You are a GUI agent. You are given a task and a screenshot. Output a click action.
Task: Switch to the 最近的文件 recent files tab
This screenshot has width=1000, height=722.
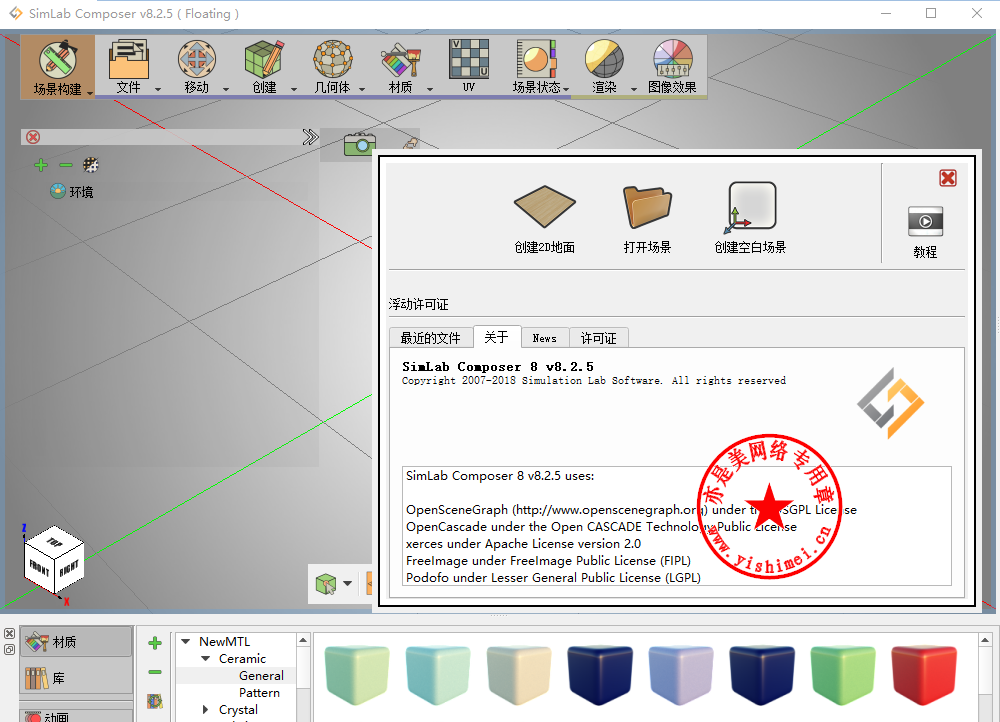click(430, 338)
